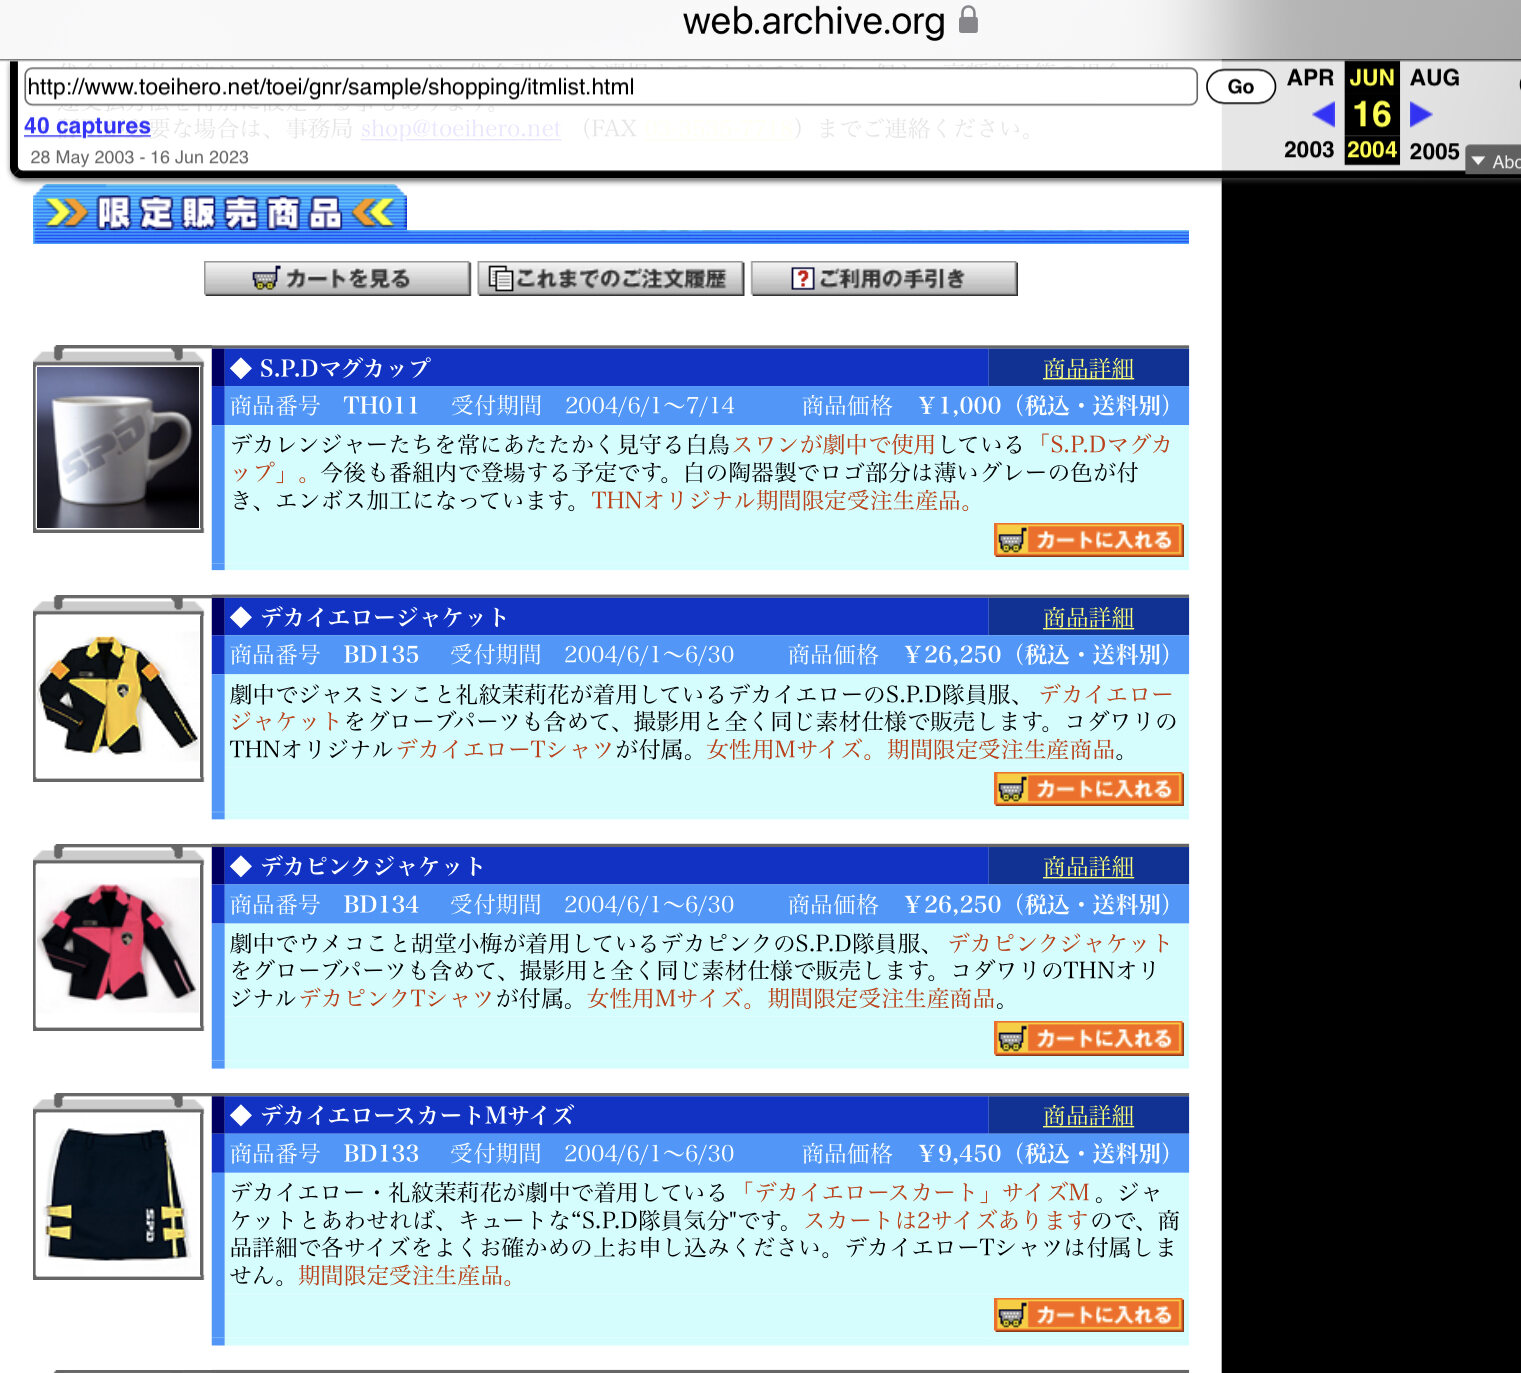Open the 40 captures link
Viewport: 1521px width, 1373px height.
pyautogui.click(x=87, y=126)
